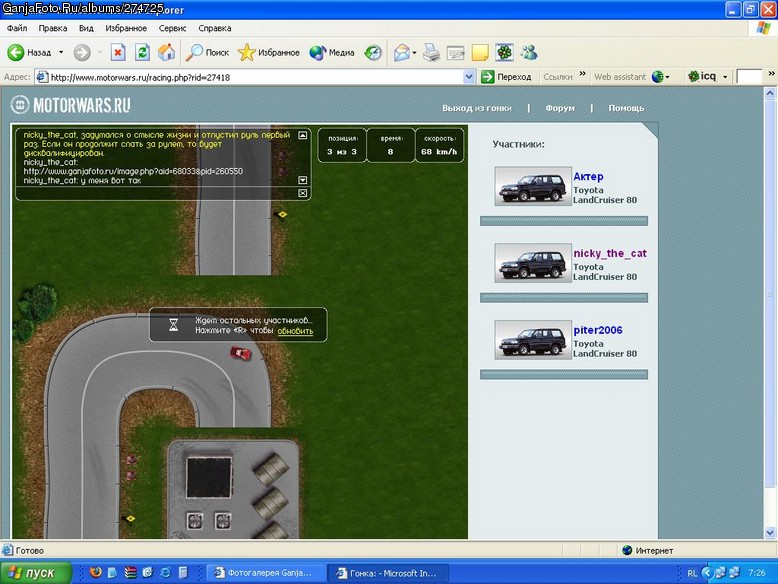Expand the Back button history dropdown
Screen dimensions: 778x584
point(61,52)
